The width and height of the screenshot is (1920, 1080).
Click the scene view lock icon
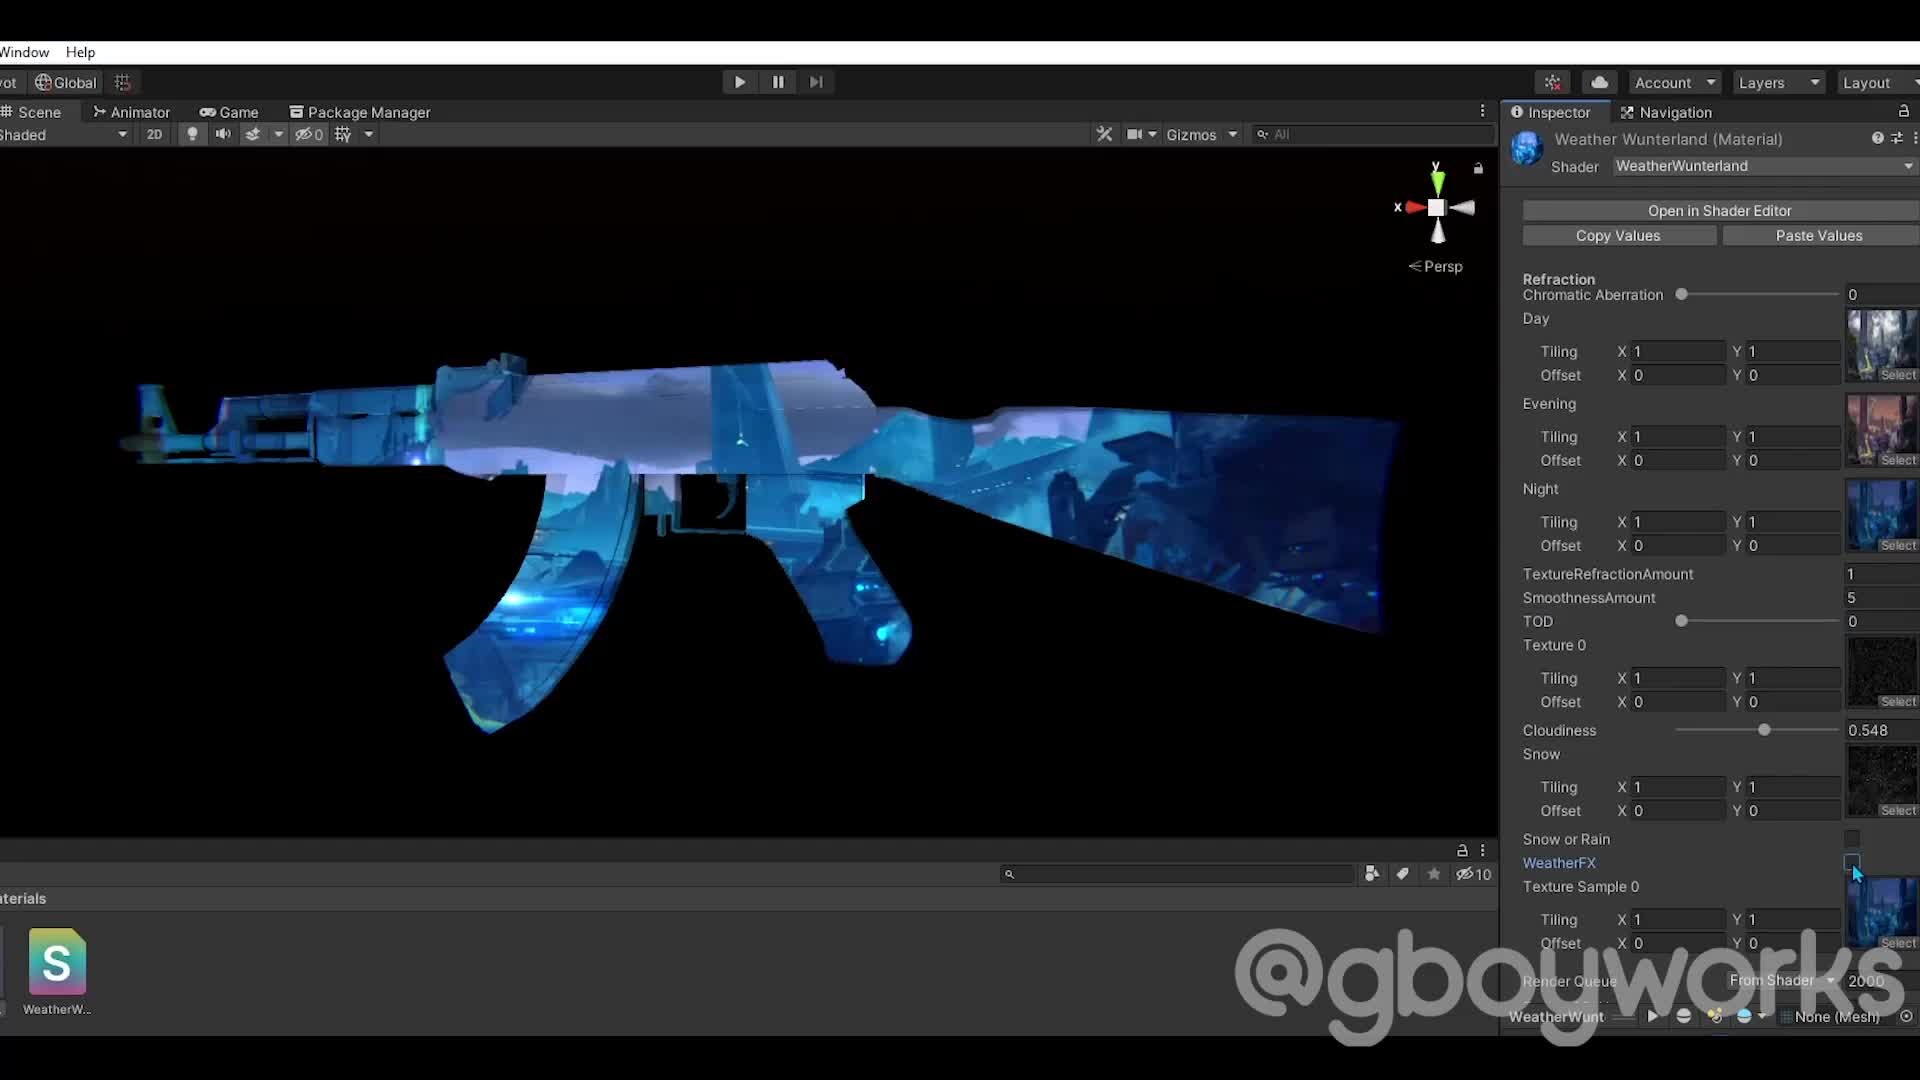click(x=1478, y=169)
